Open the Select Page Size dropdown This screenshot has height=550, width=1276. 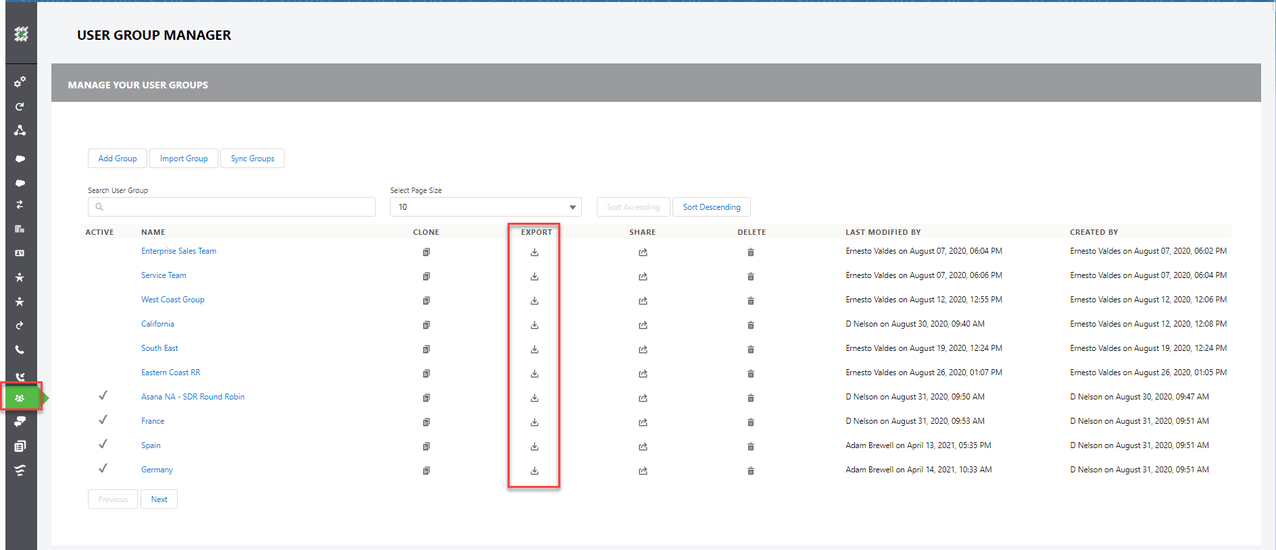pyautogui.click(x=485, y=207)
